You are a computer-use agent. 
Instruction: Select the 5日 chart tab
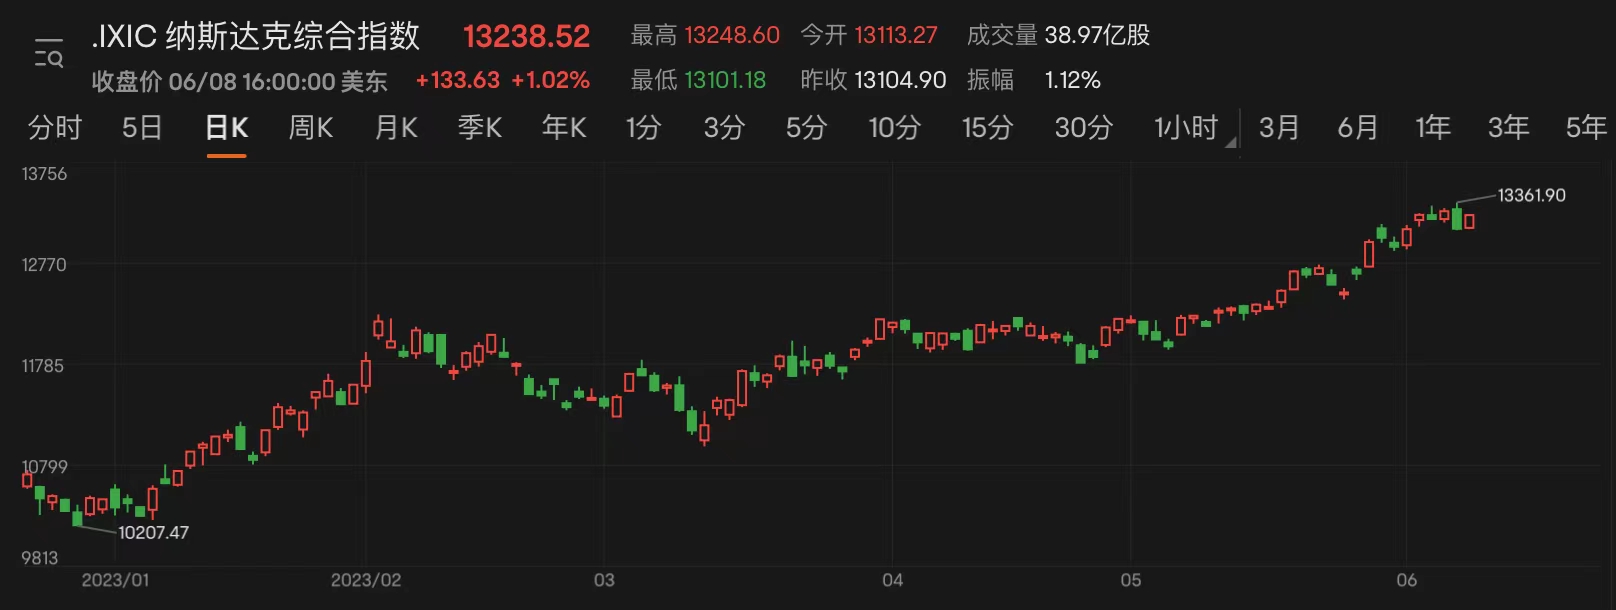142,128
